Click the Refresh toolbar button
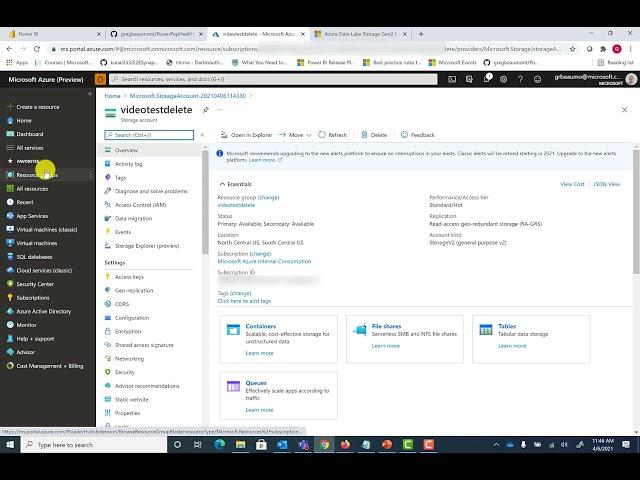Viewport: 640px width, 480px height. click(x=332, y=134)
